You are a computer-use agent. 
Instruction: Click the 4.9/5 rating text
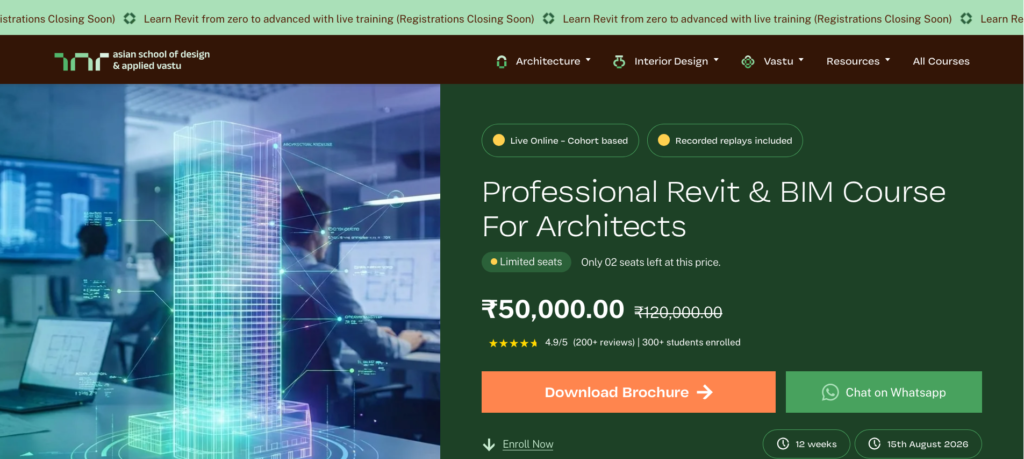click(x=556, y=342)
